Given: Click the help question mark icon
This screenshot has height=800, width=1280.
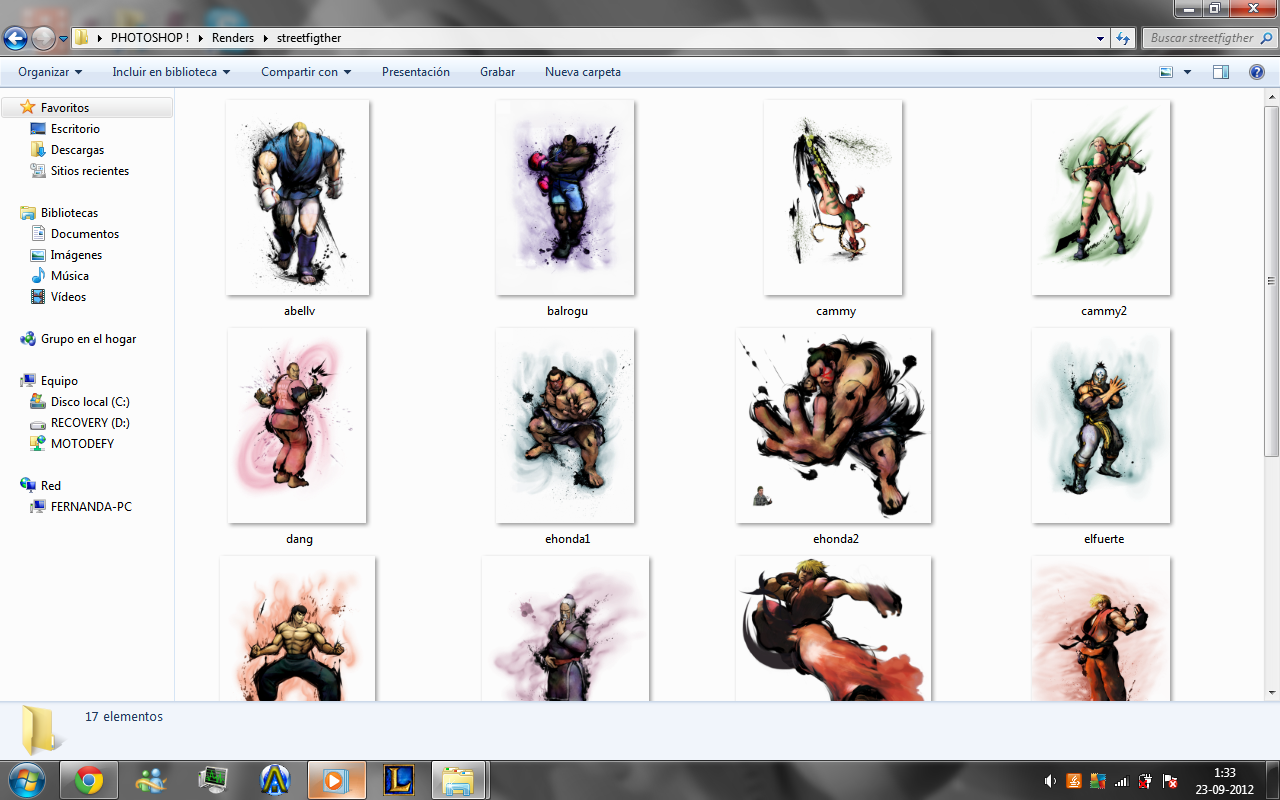Looking at the screenshot, I should coord(1257,72).
